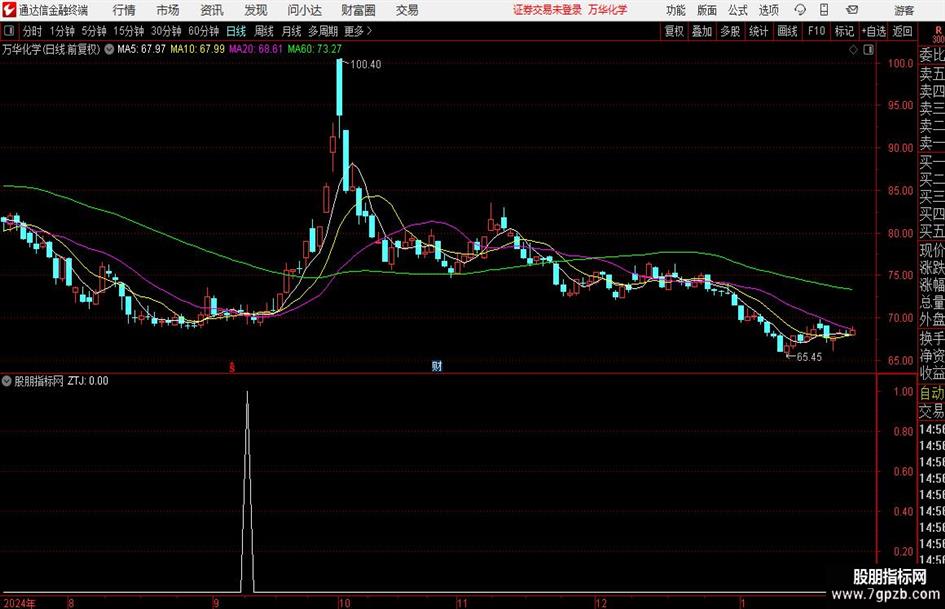Open the 版面 menu
945x609 pixels.
[x=706, y=10]
